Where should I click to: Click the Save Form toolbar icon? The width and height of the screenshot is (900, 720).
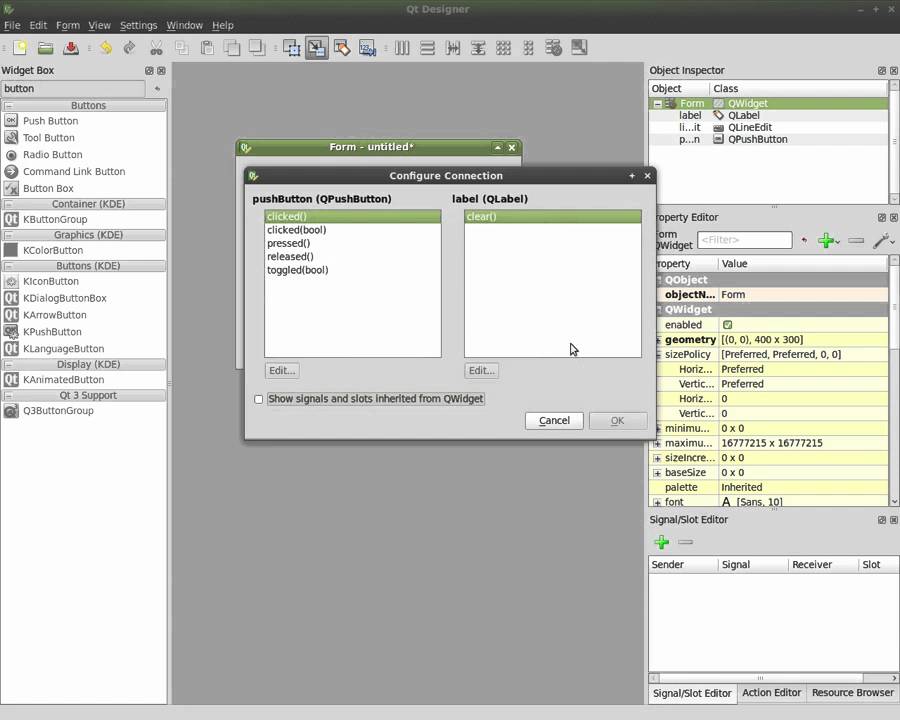click(71, 48)
